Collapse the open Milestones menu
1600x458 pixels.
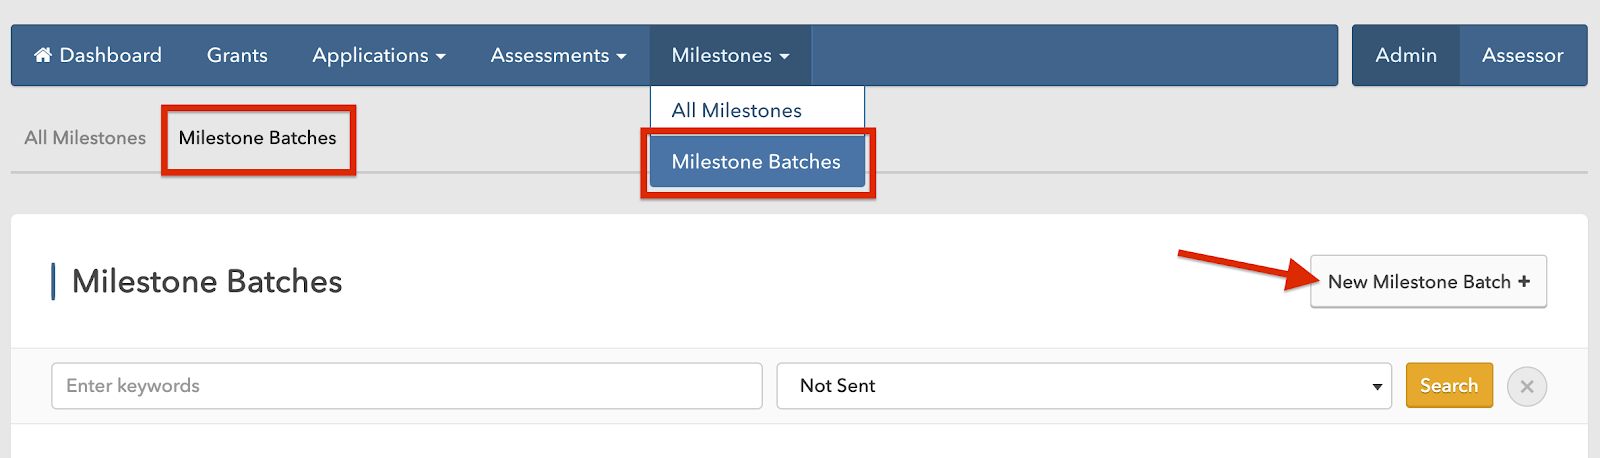pyautogui.click(x=731, y=55)
